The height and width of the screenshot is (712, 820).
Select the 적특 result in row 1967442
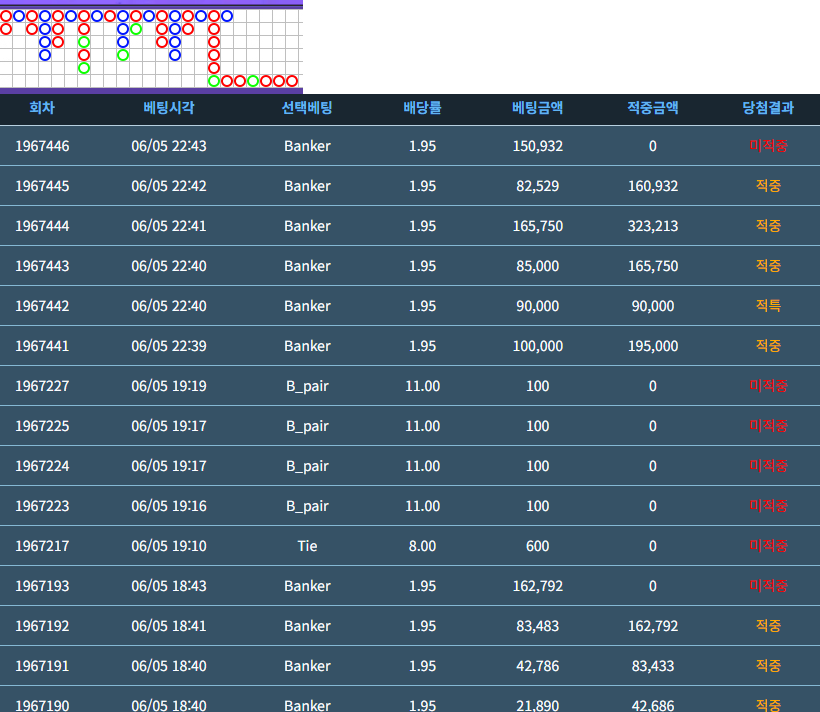coord(768,306)
